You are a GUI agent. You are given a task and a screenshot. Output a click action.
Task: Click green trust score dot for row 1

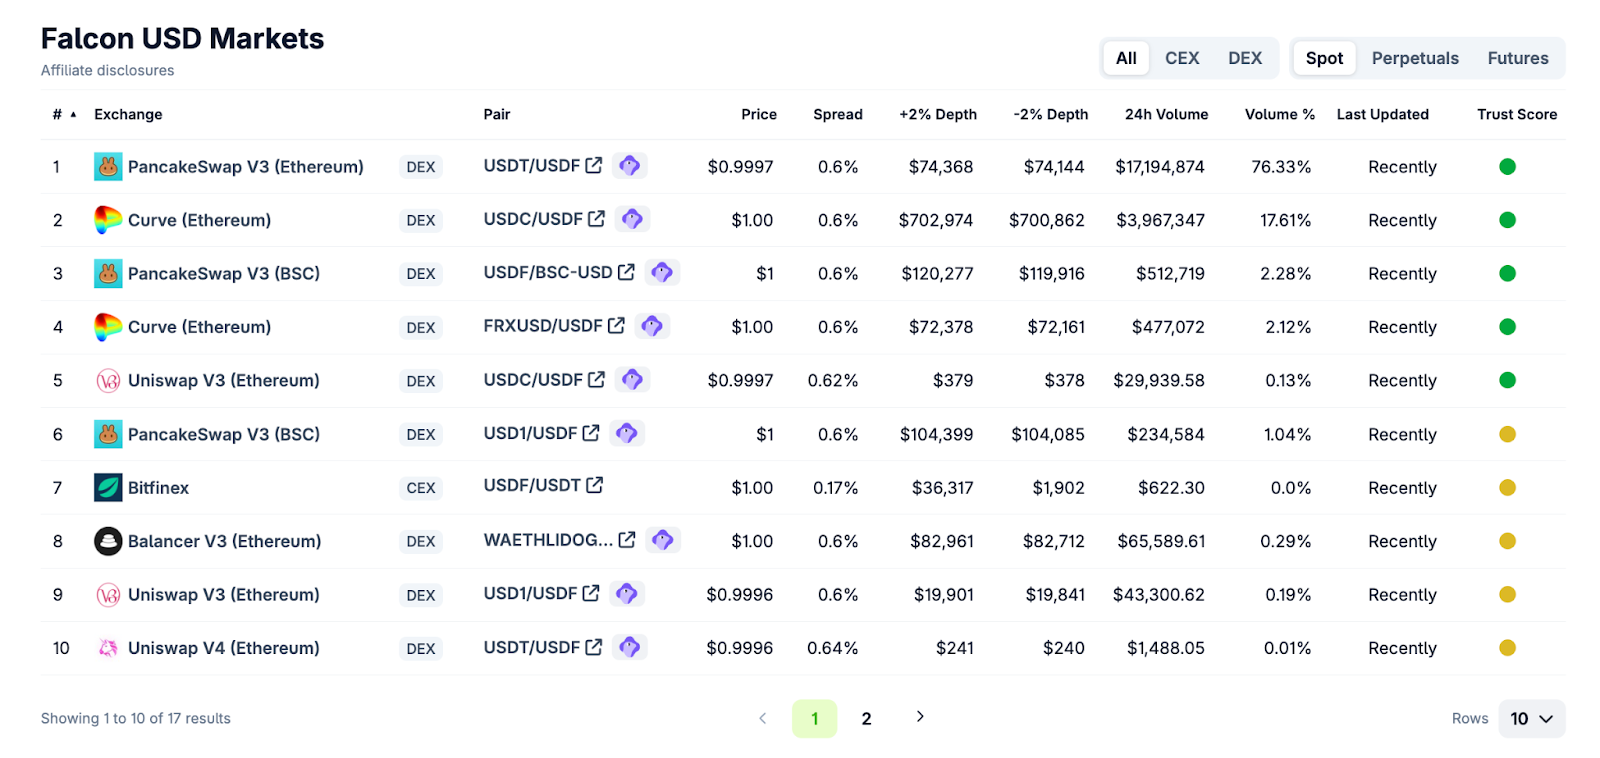coord(1508,166)
